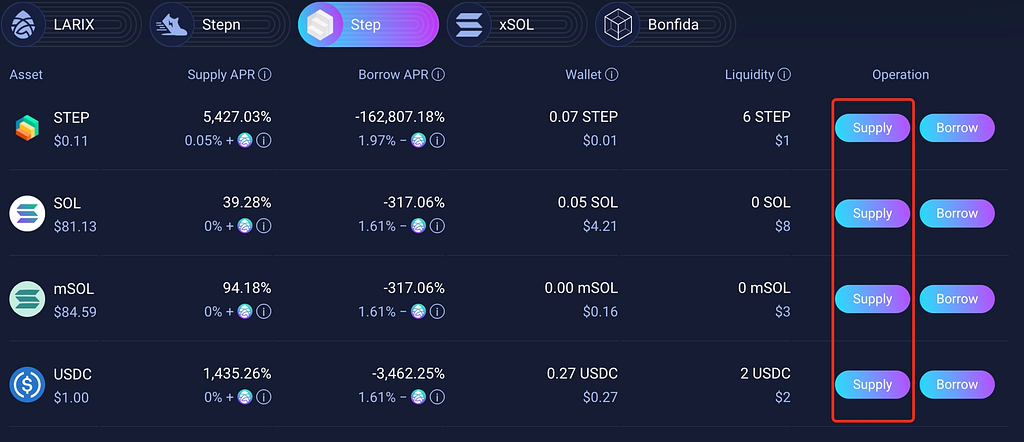This screenshot has height=442, width=1024.
Task: Switch to the Stepn pool tab
Action: [x=219, y=25]
